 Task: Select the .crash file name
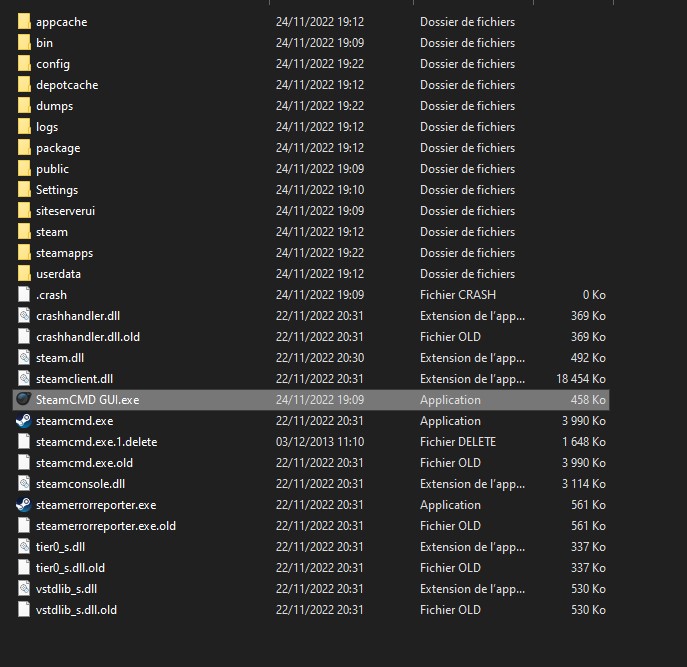(52, 295)
